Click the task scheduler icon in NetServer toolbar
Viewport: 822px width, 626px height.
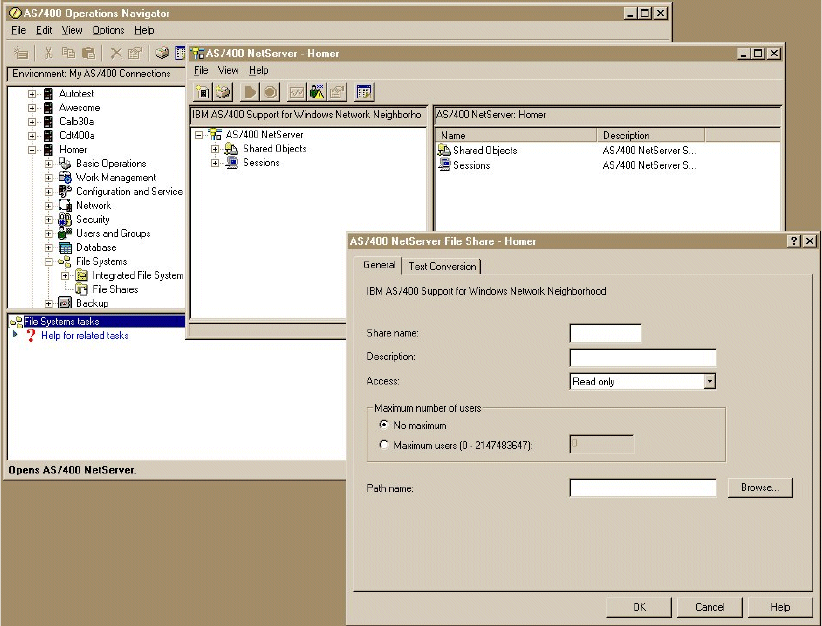point(364,92)
